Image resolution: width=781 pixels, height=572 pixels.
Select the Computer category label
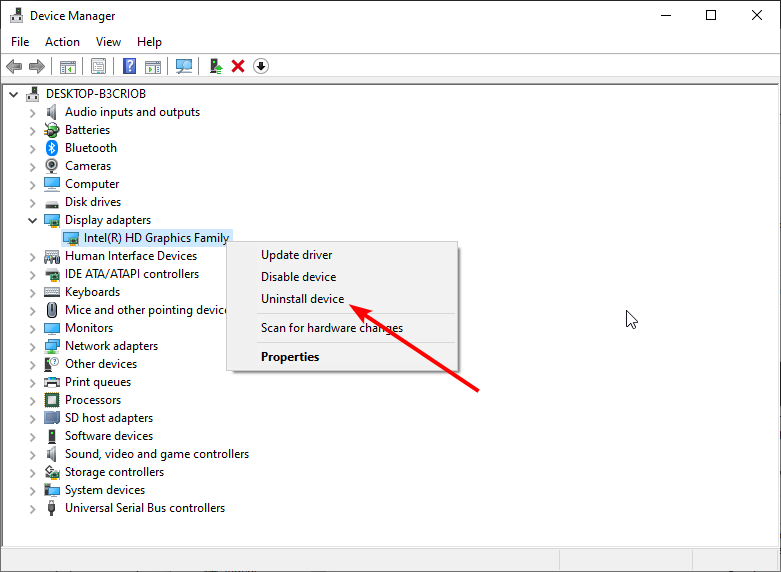pos(92,184)
